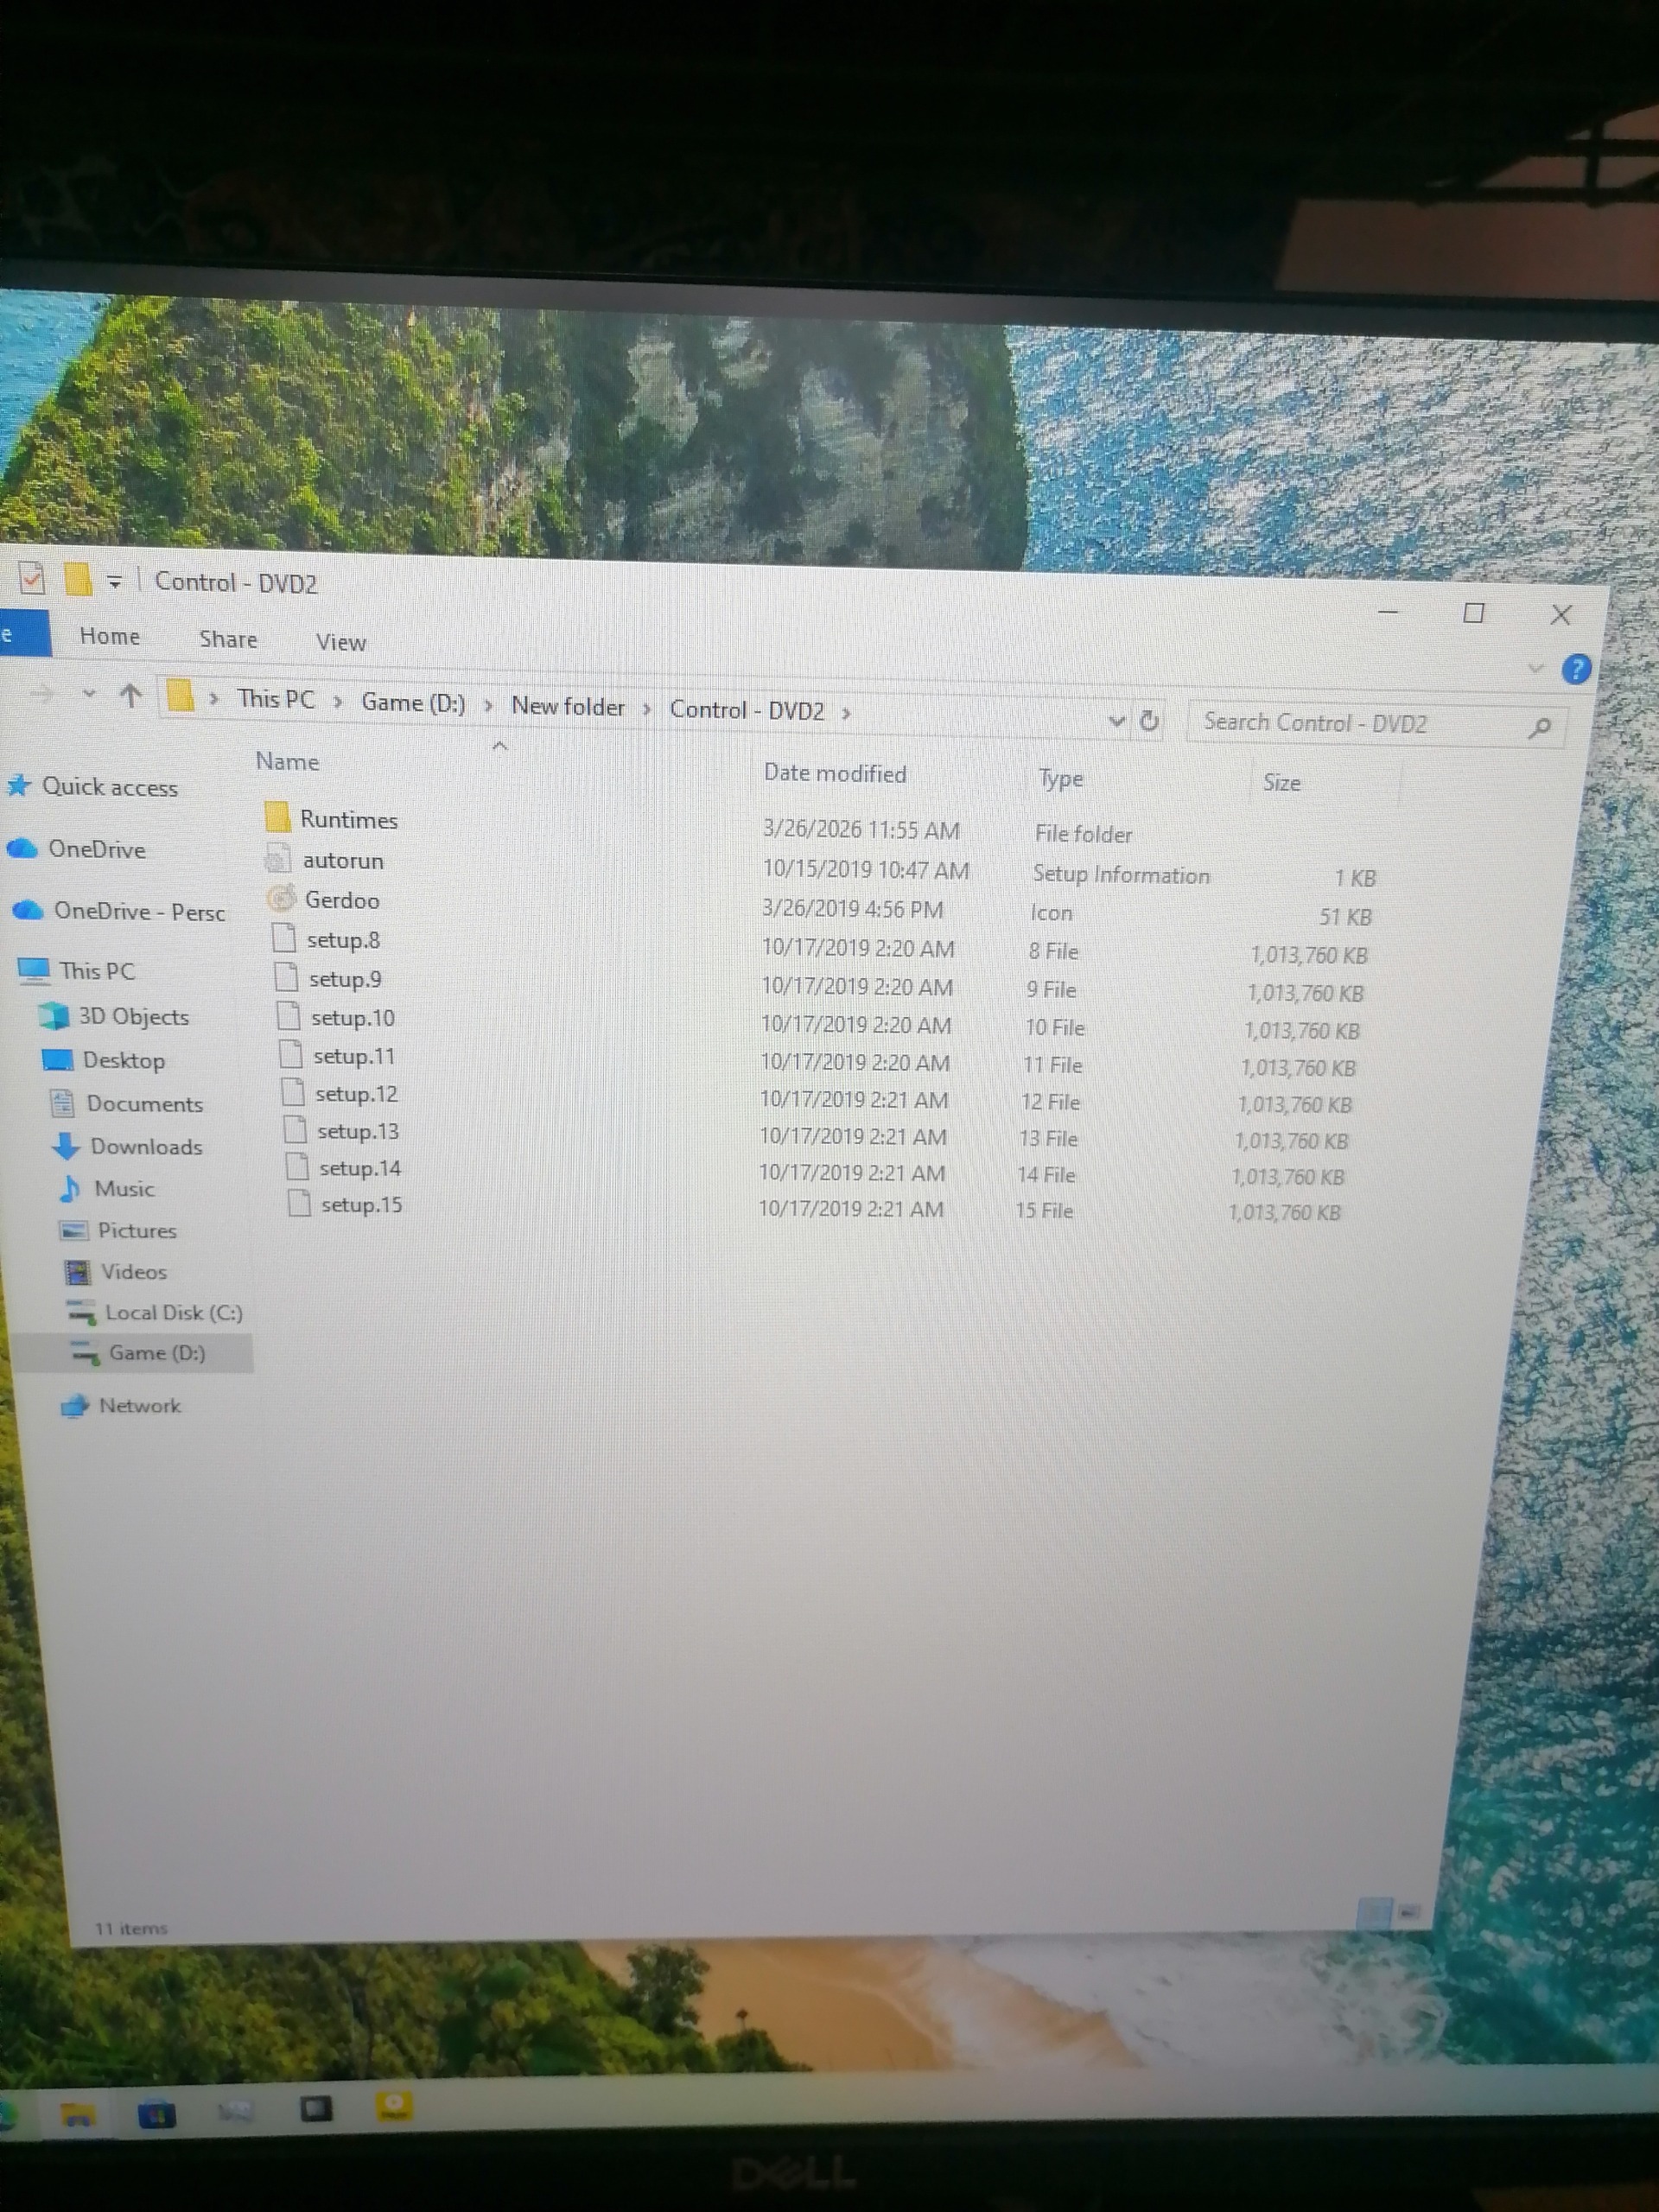Select the Runtimes folder icon
1659x2212 pixels.
278,817
